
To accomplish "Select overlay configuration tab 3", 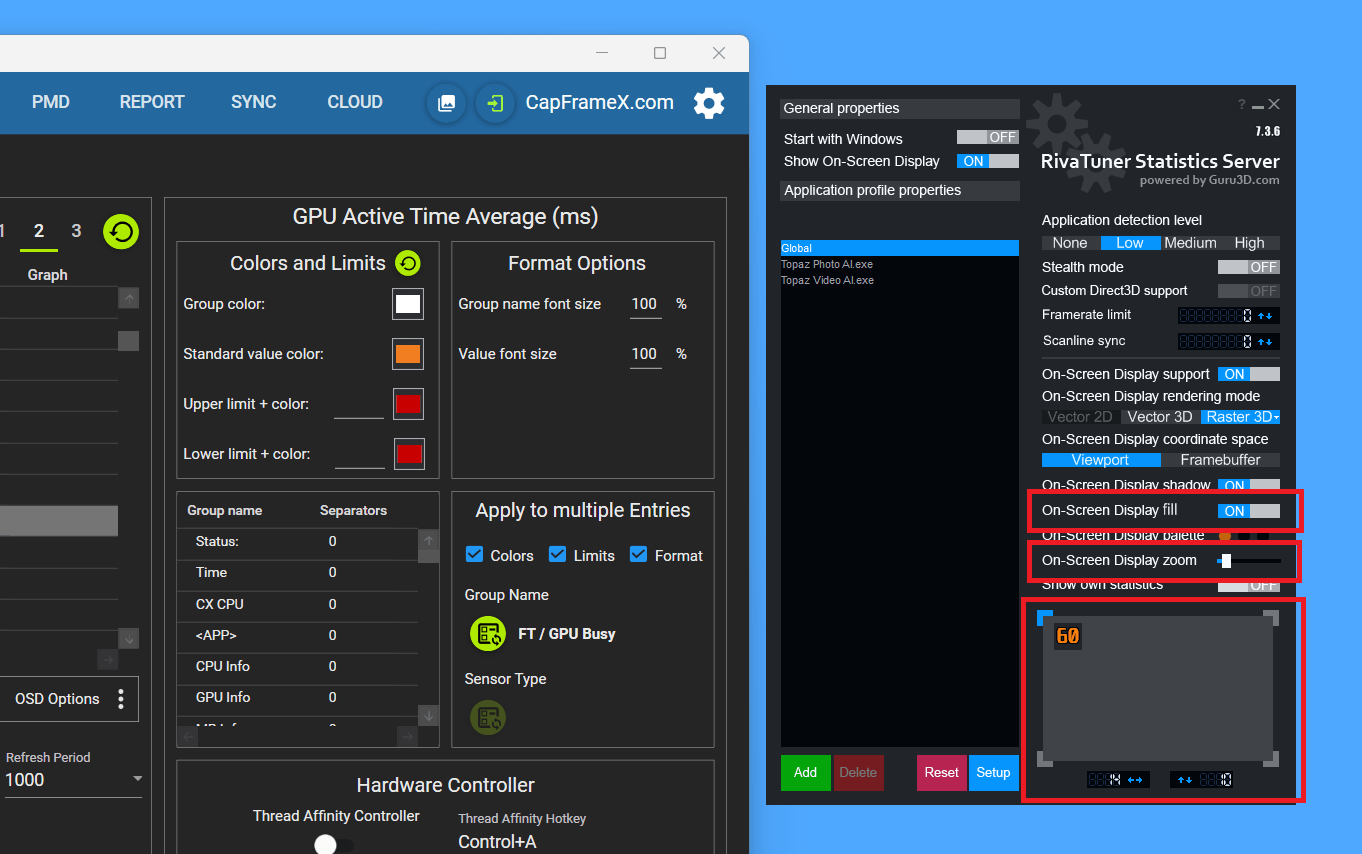I will (x=76, y=231).
